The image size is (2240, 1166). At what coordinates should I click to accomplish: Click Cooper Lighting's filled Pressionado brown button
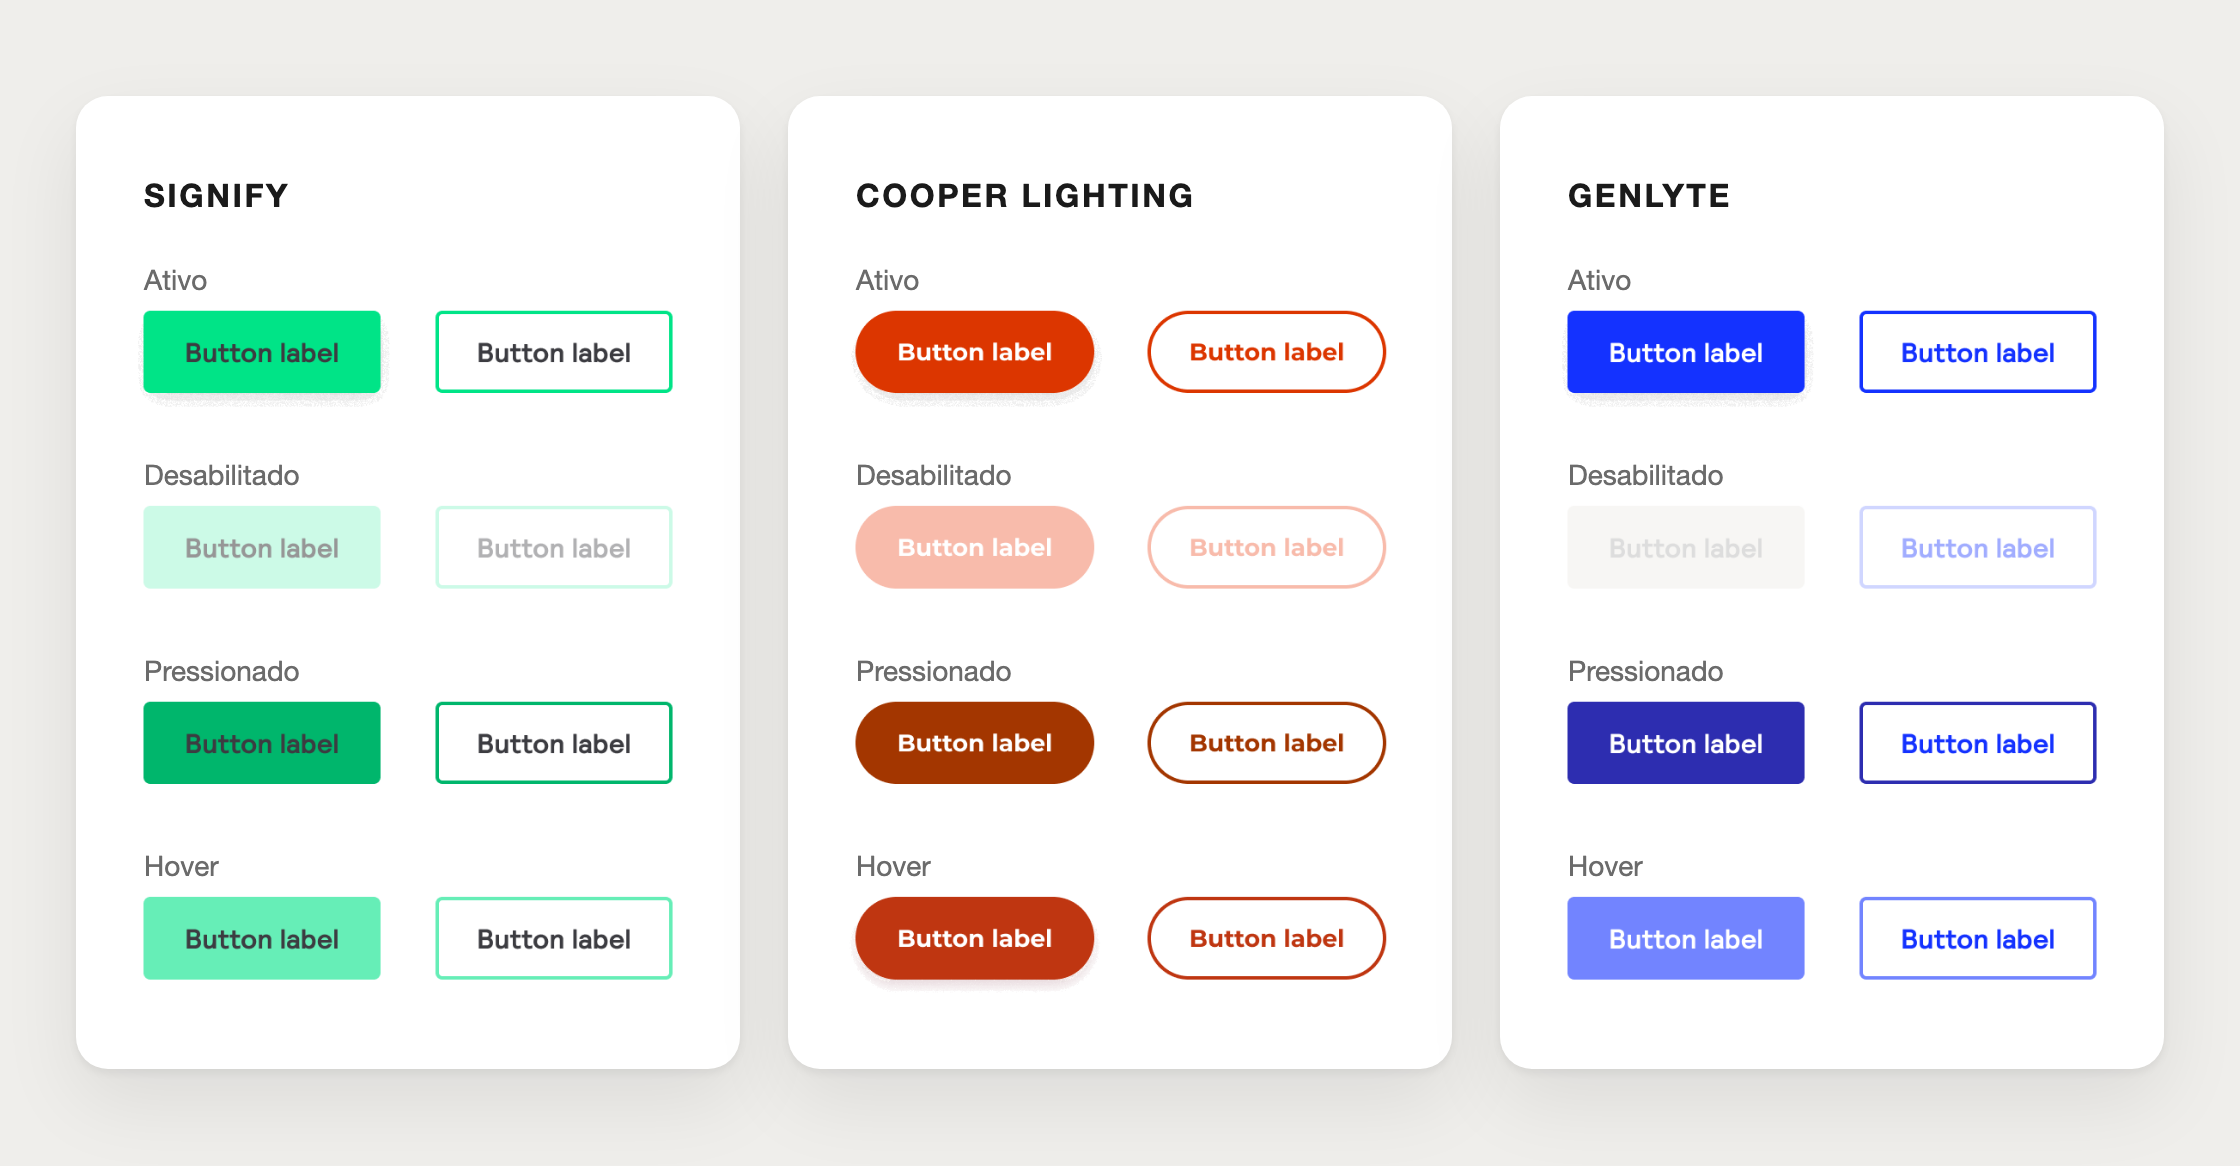pos(975,743)
